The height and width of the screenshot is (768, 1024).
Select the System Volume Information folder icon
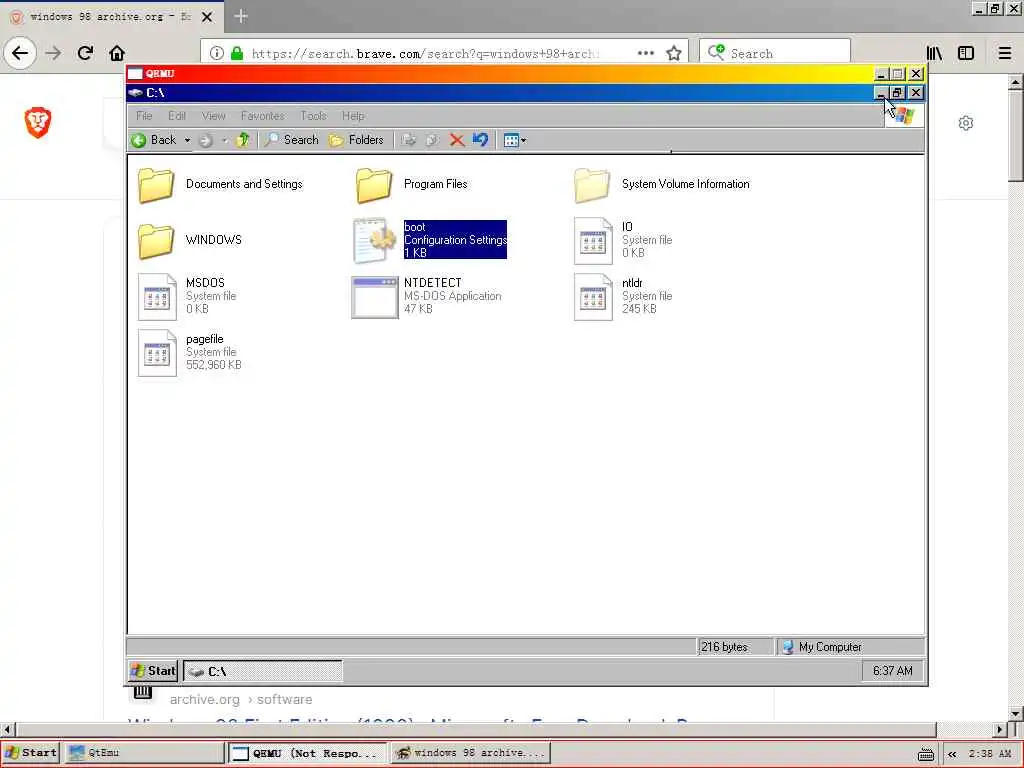click(592, 185)
